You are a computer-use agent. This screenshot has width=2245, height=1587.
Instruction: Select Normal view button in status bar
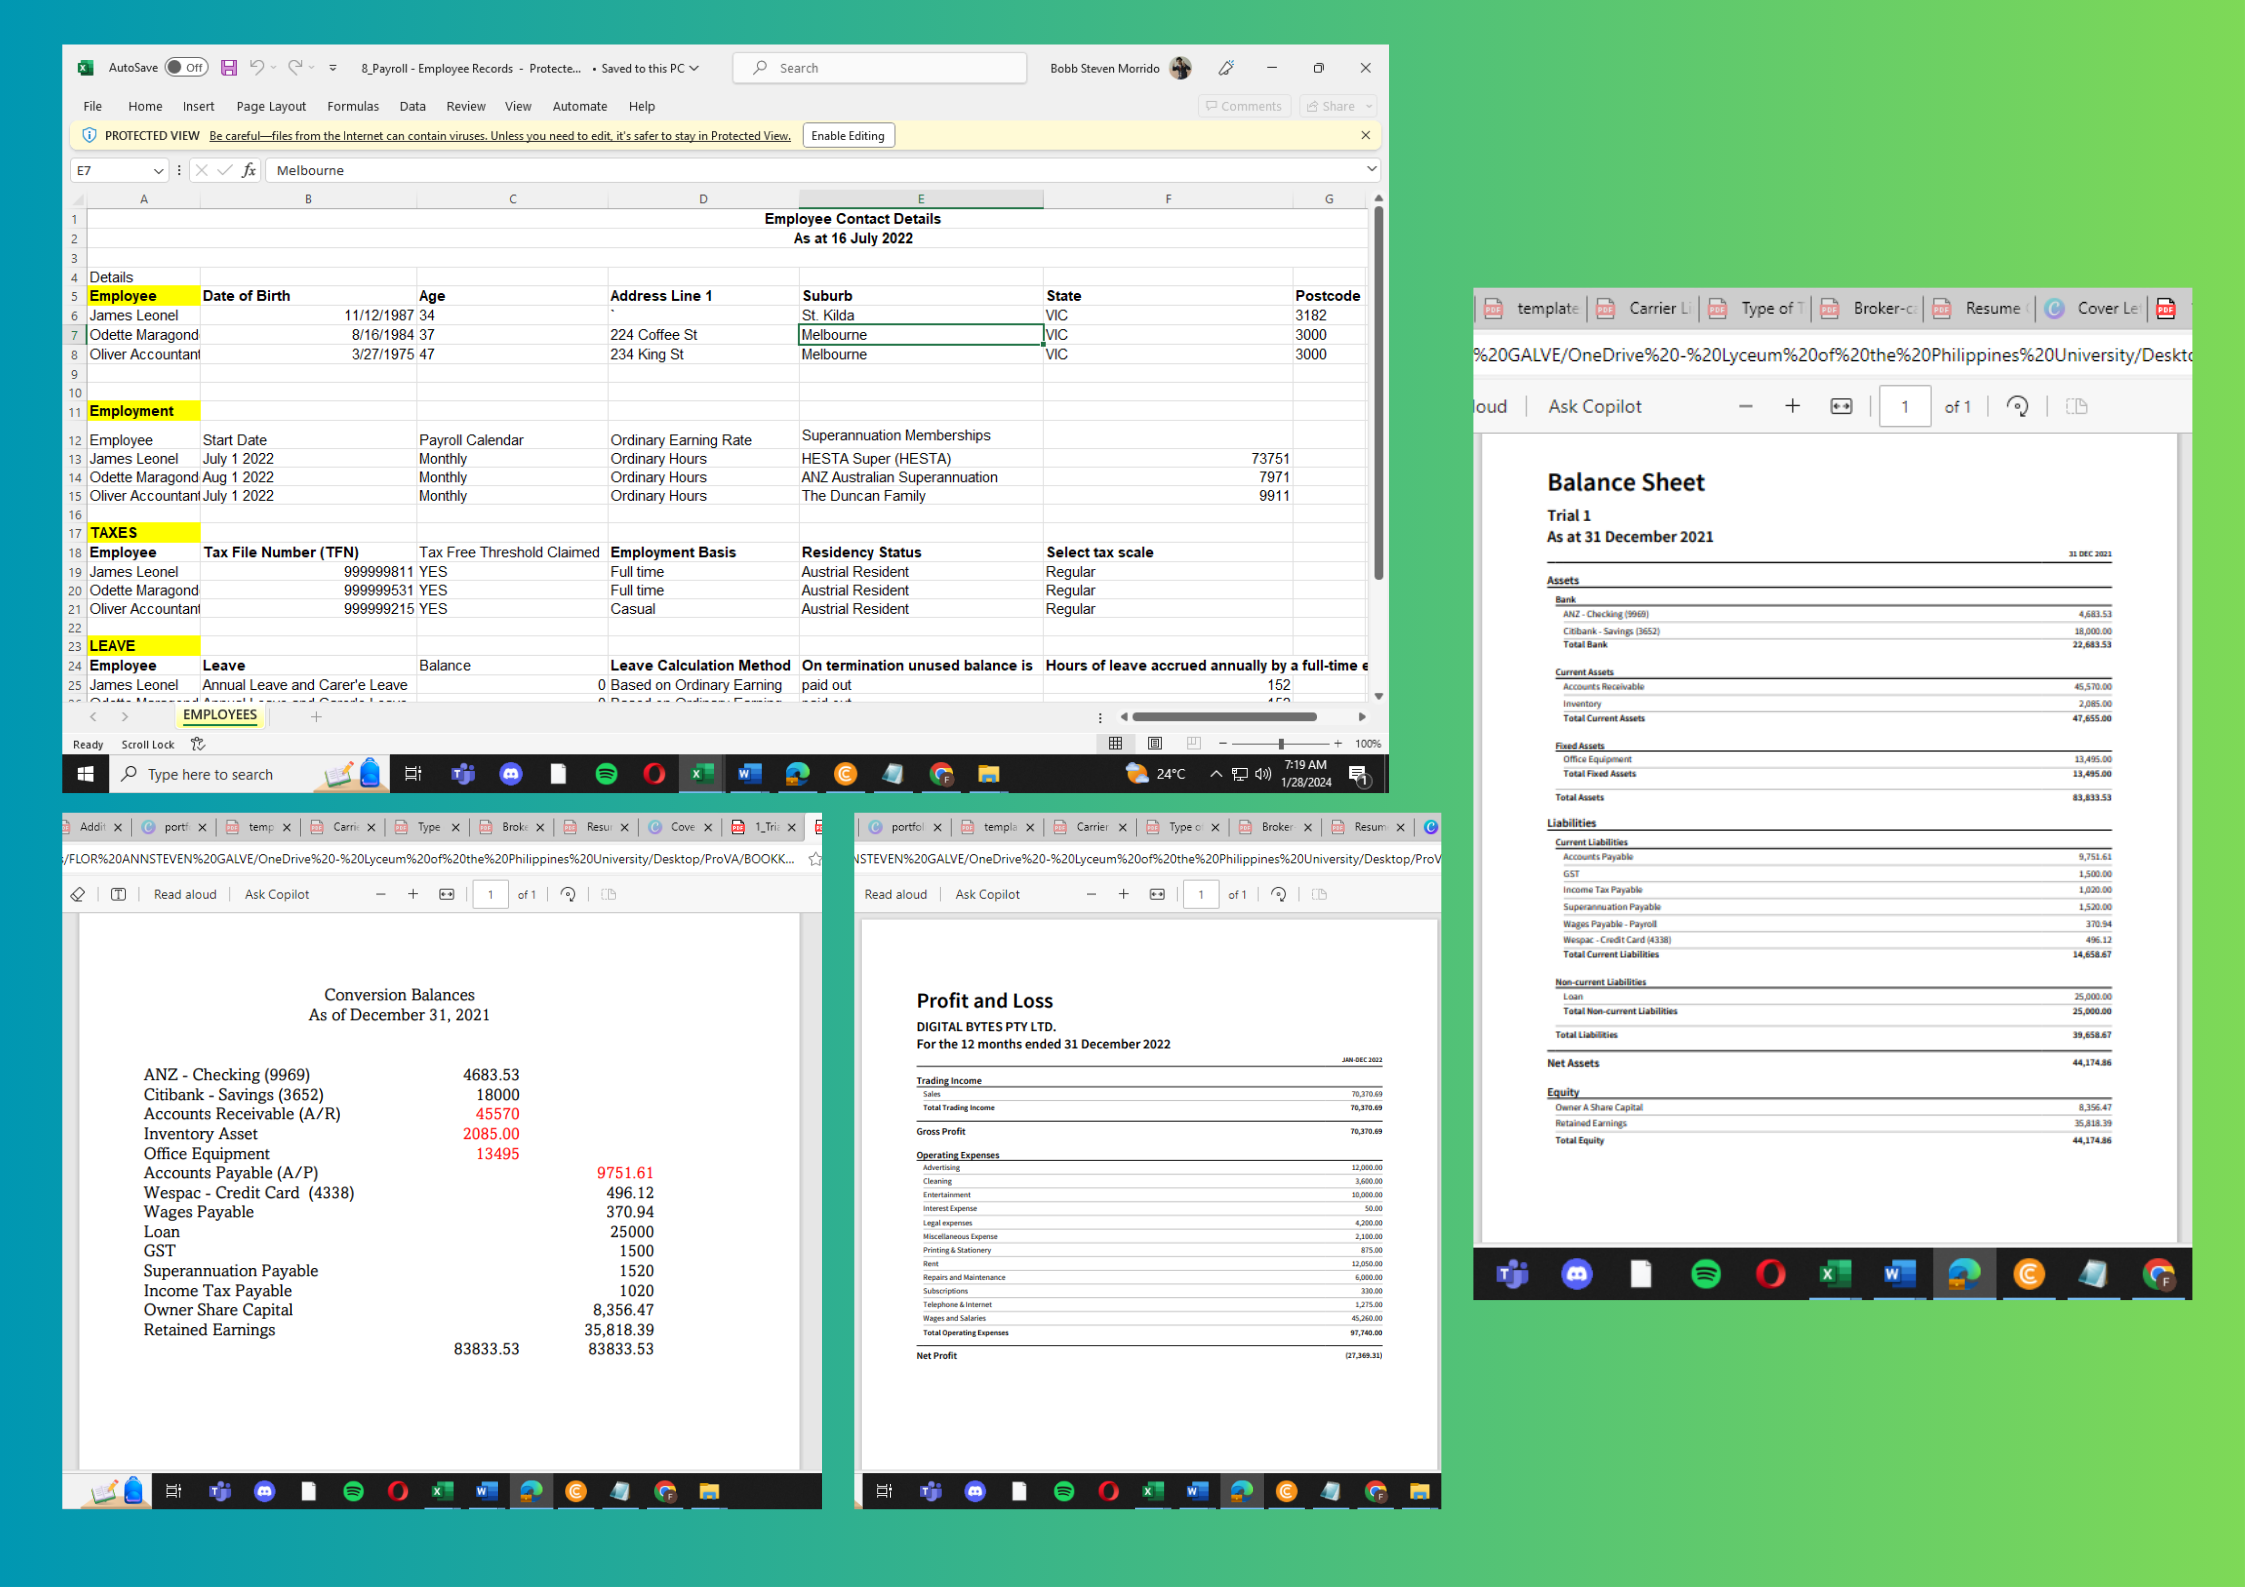point(1115,743)
